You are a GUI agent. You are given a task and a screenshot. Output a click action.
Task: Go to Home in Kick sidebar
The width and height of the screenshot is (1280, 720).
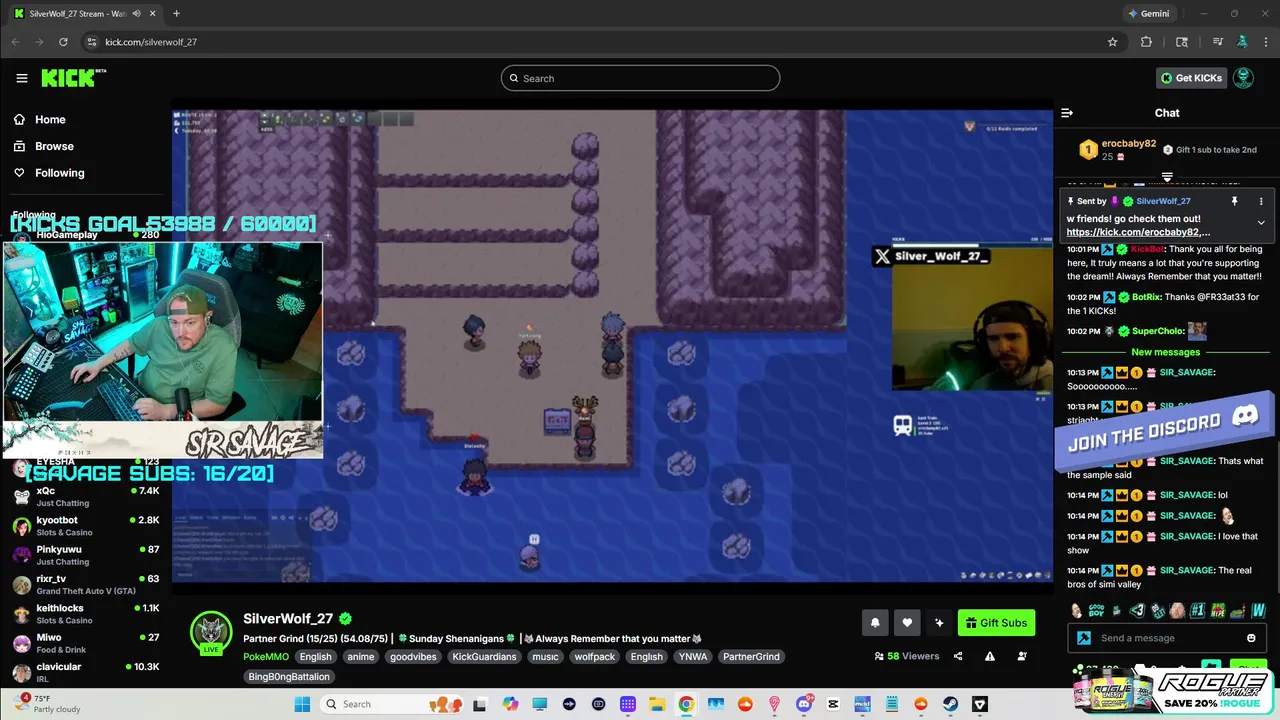40,120
